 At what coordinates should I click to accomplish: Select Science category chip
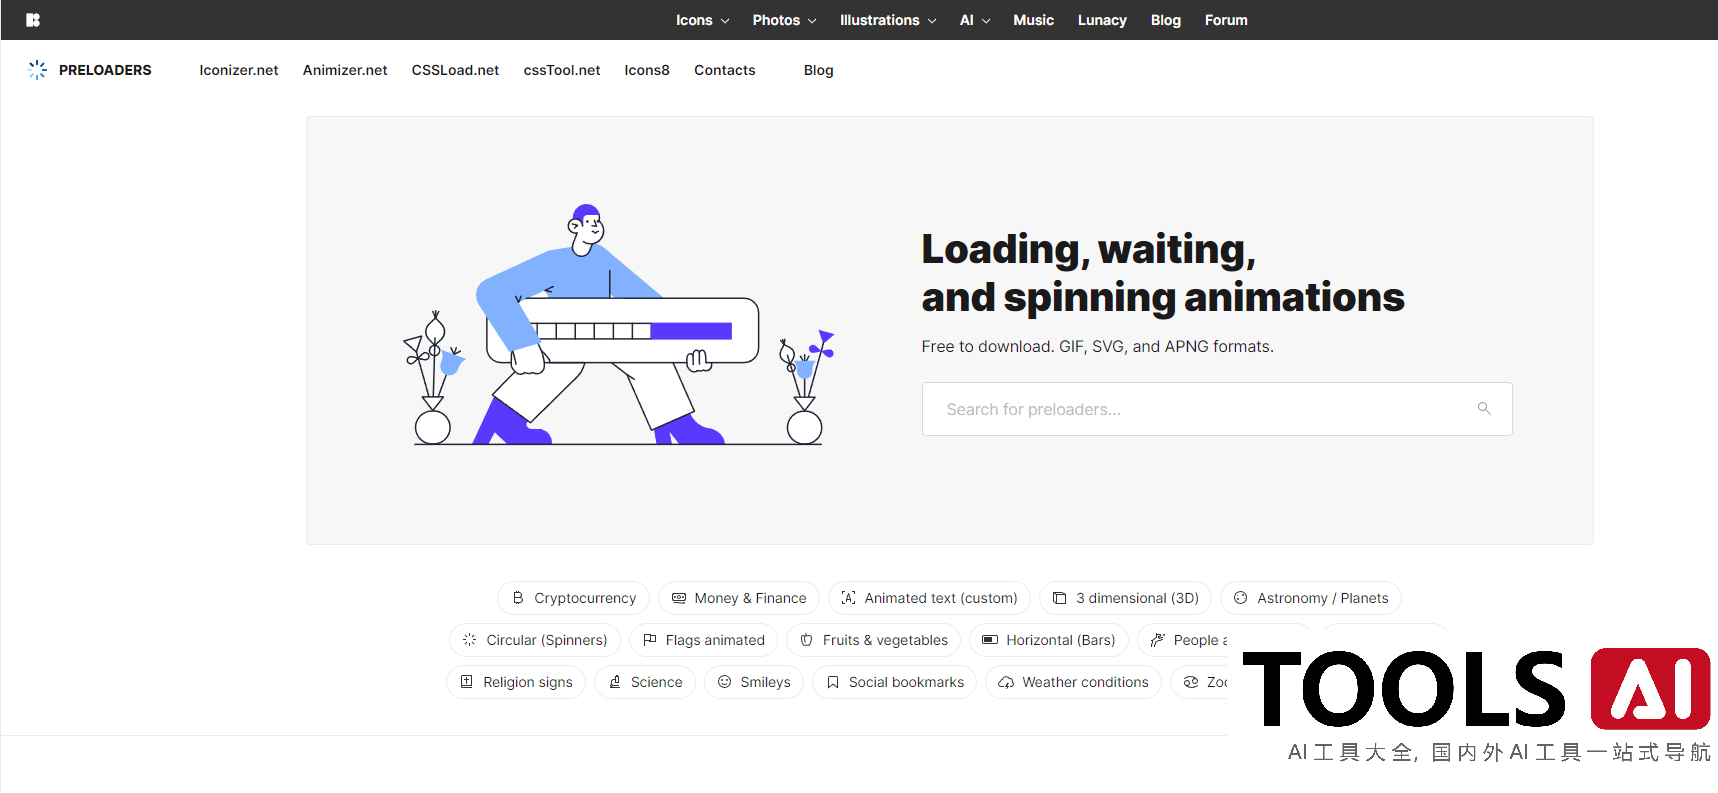pyautogui.click(x=645, y=682)
